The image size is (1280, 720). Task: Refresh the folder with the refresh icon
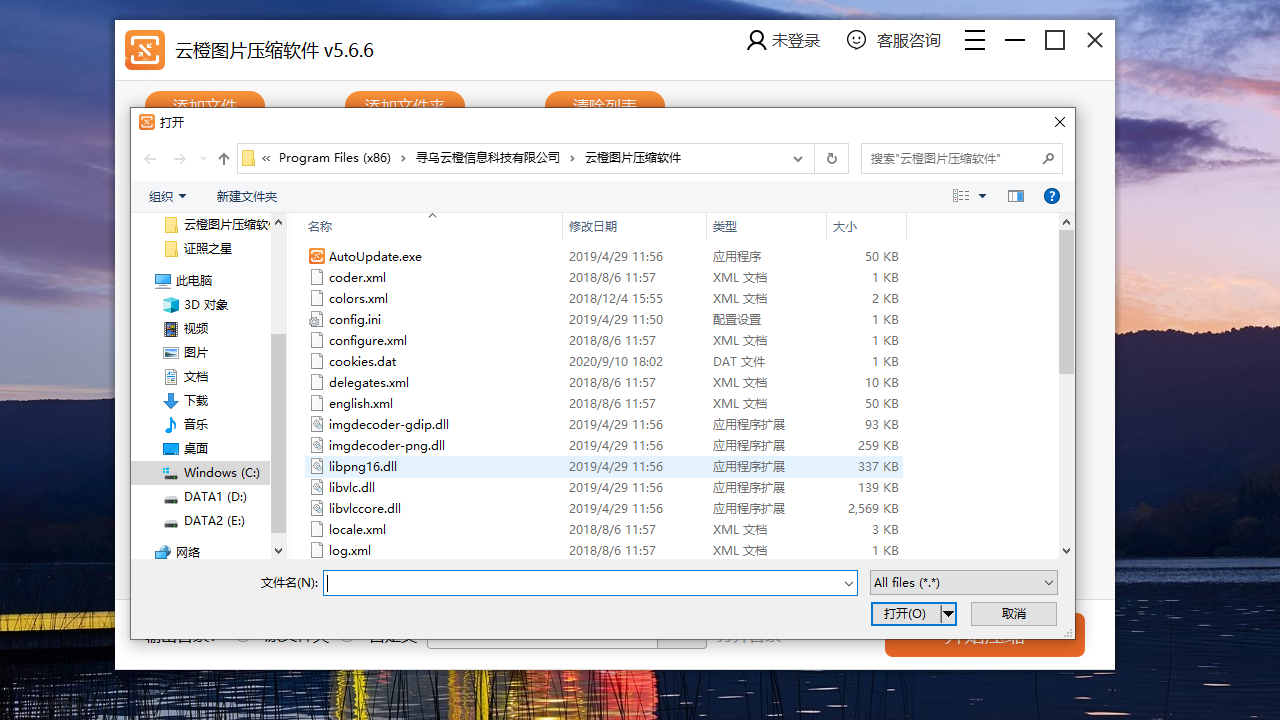(831, 158)
